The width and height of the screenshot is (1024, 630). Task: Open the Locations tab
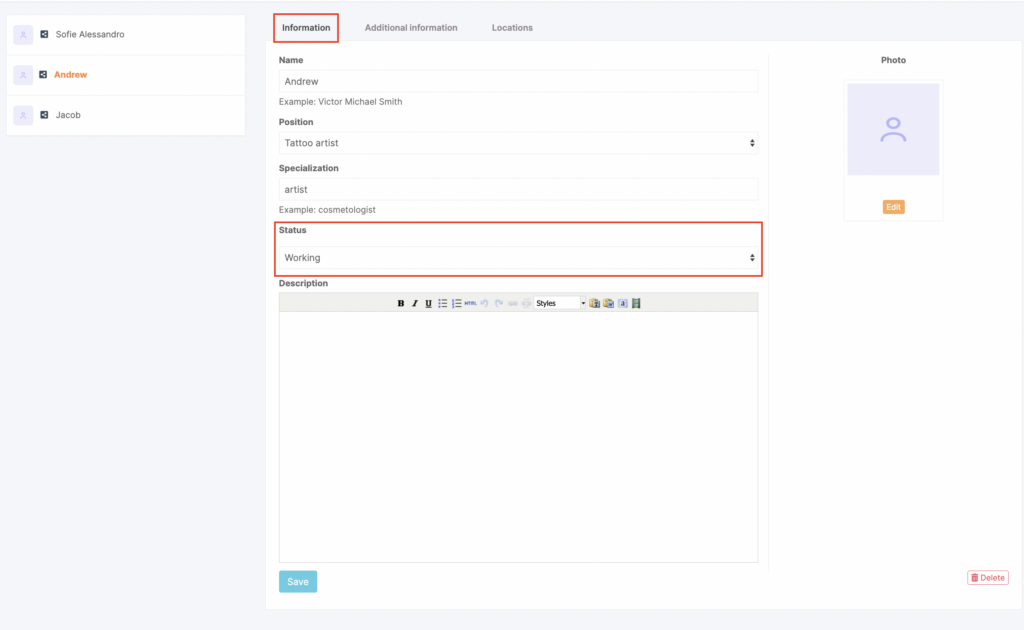[x=512, y=28]
